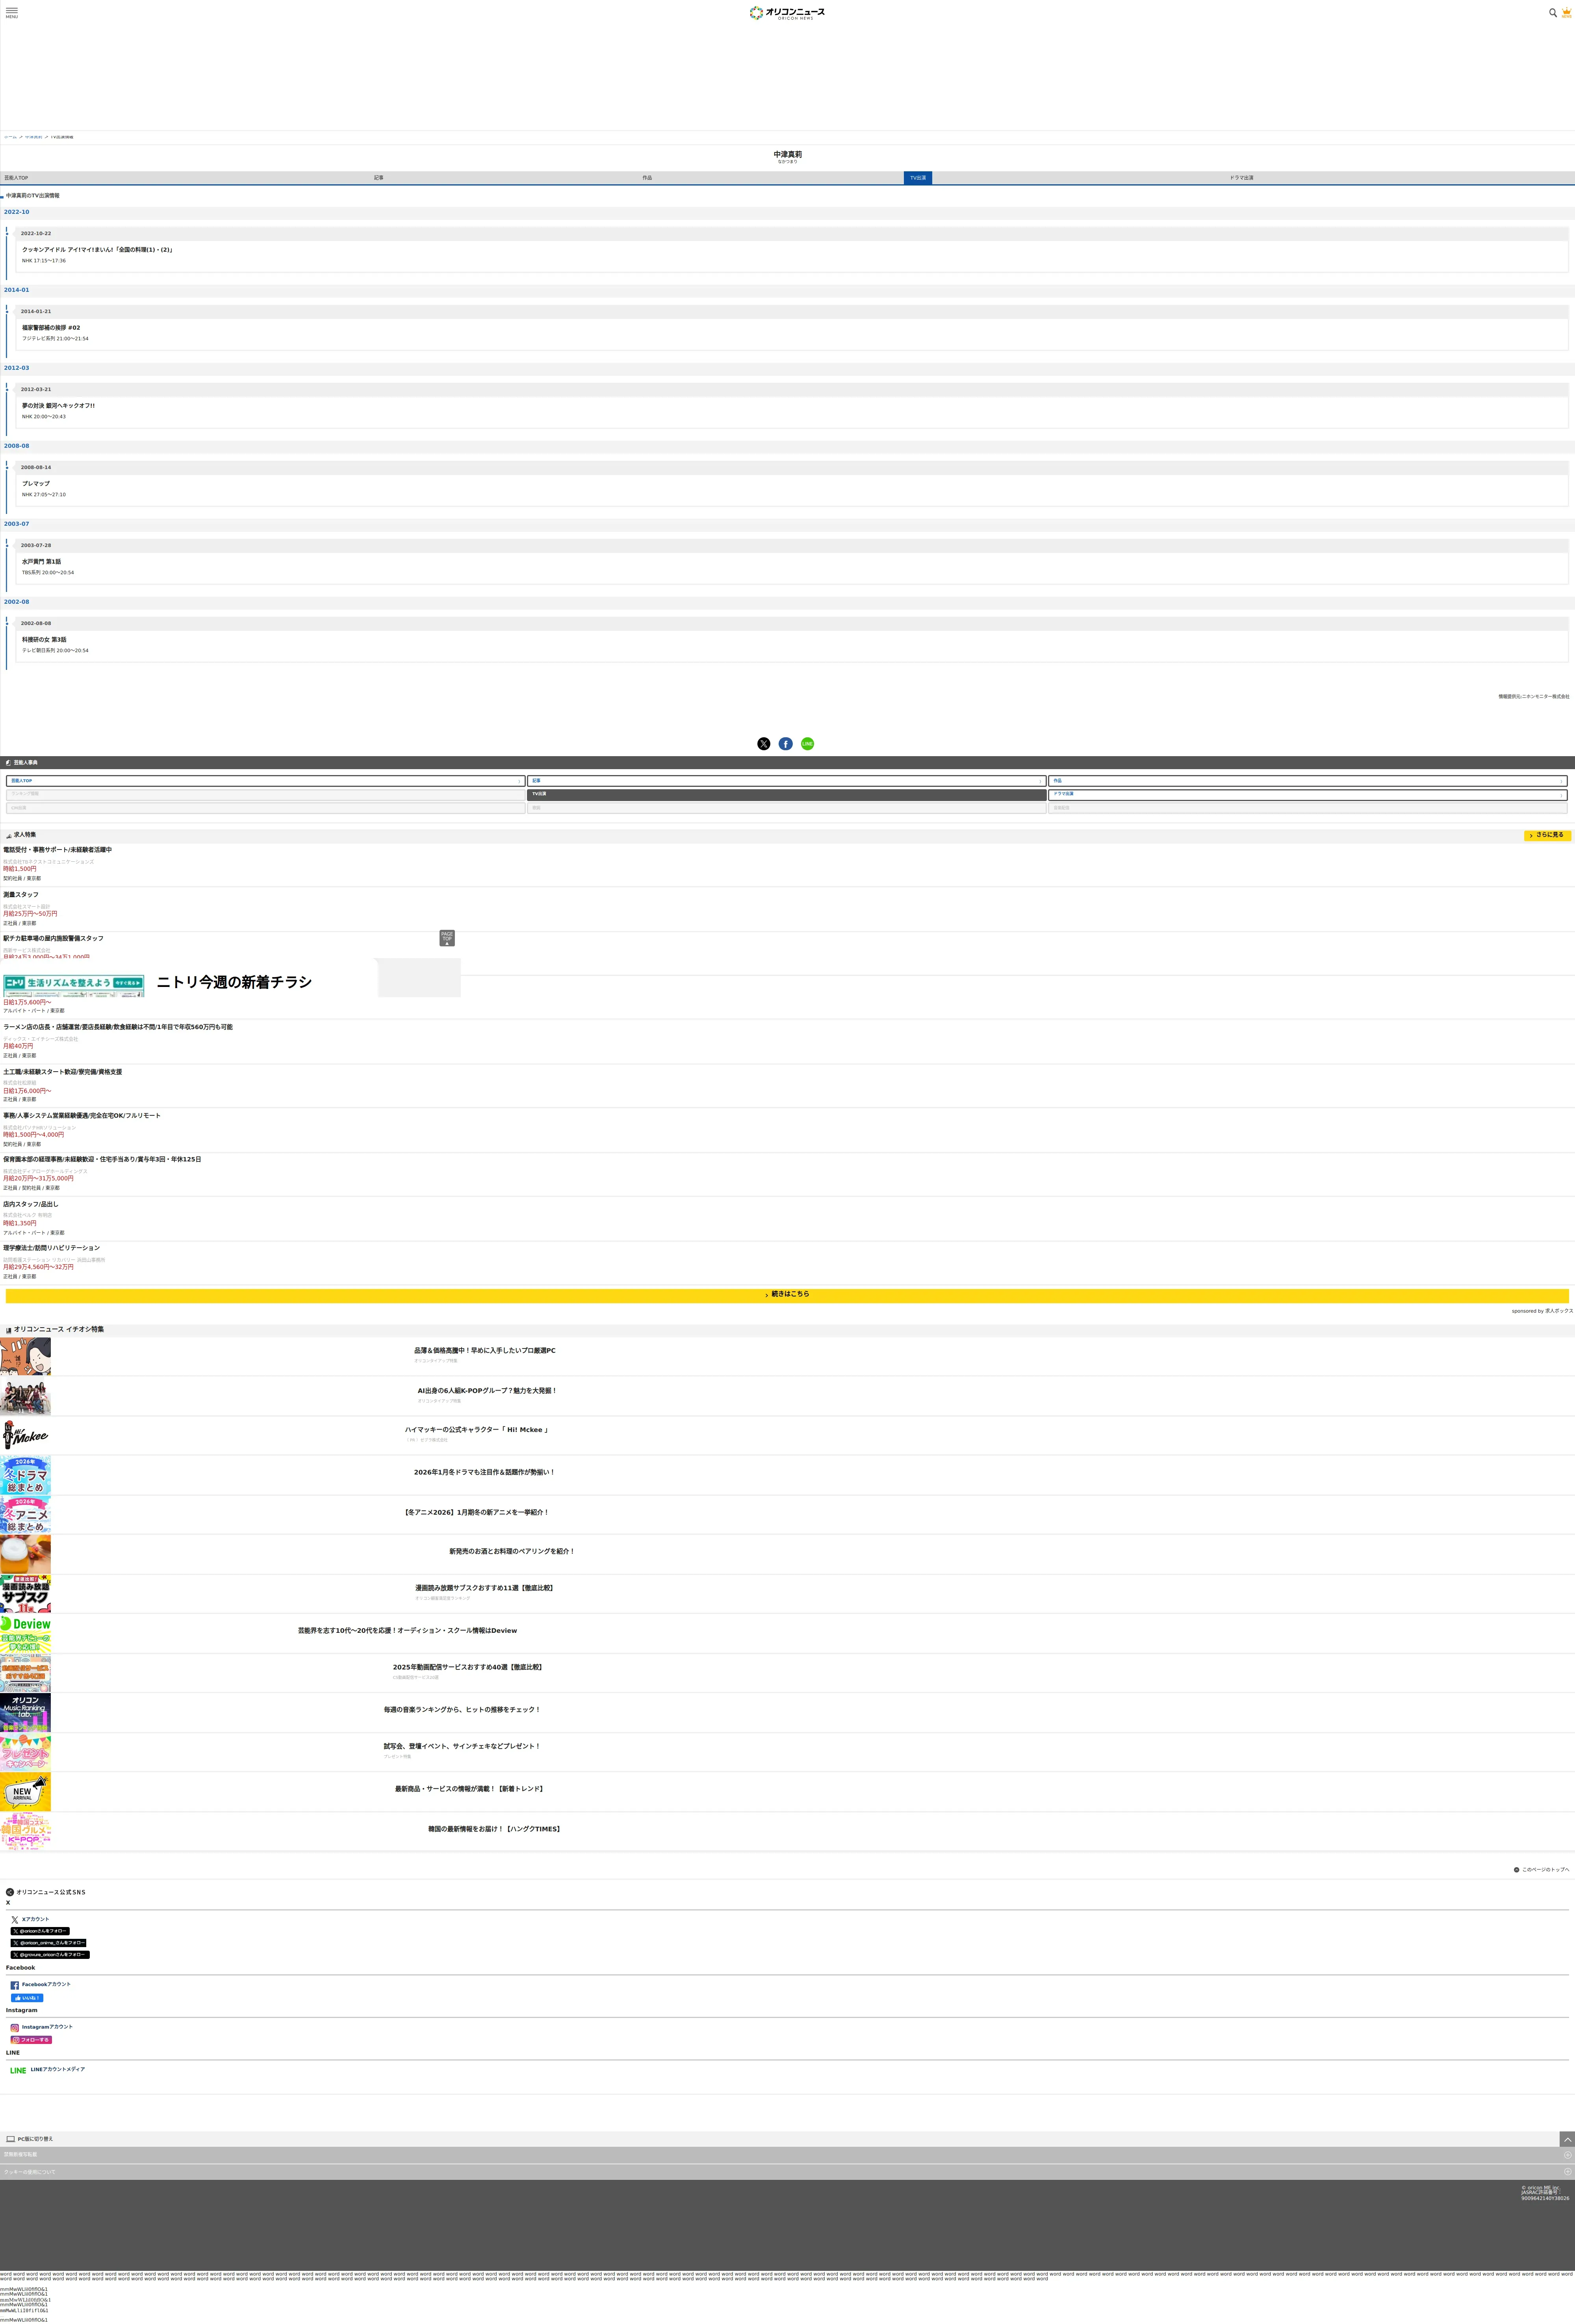Open the Instagram account icon link
The height and width of the screenshot is (2324, 1575).
[x=15, y=2027]
